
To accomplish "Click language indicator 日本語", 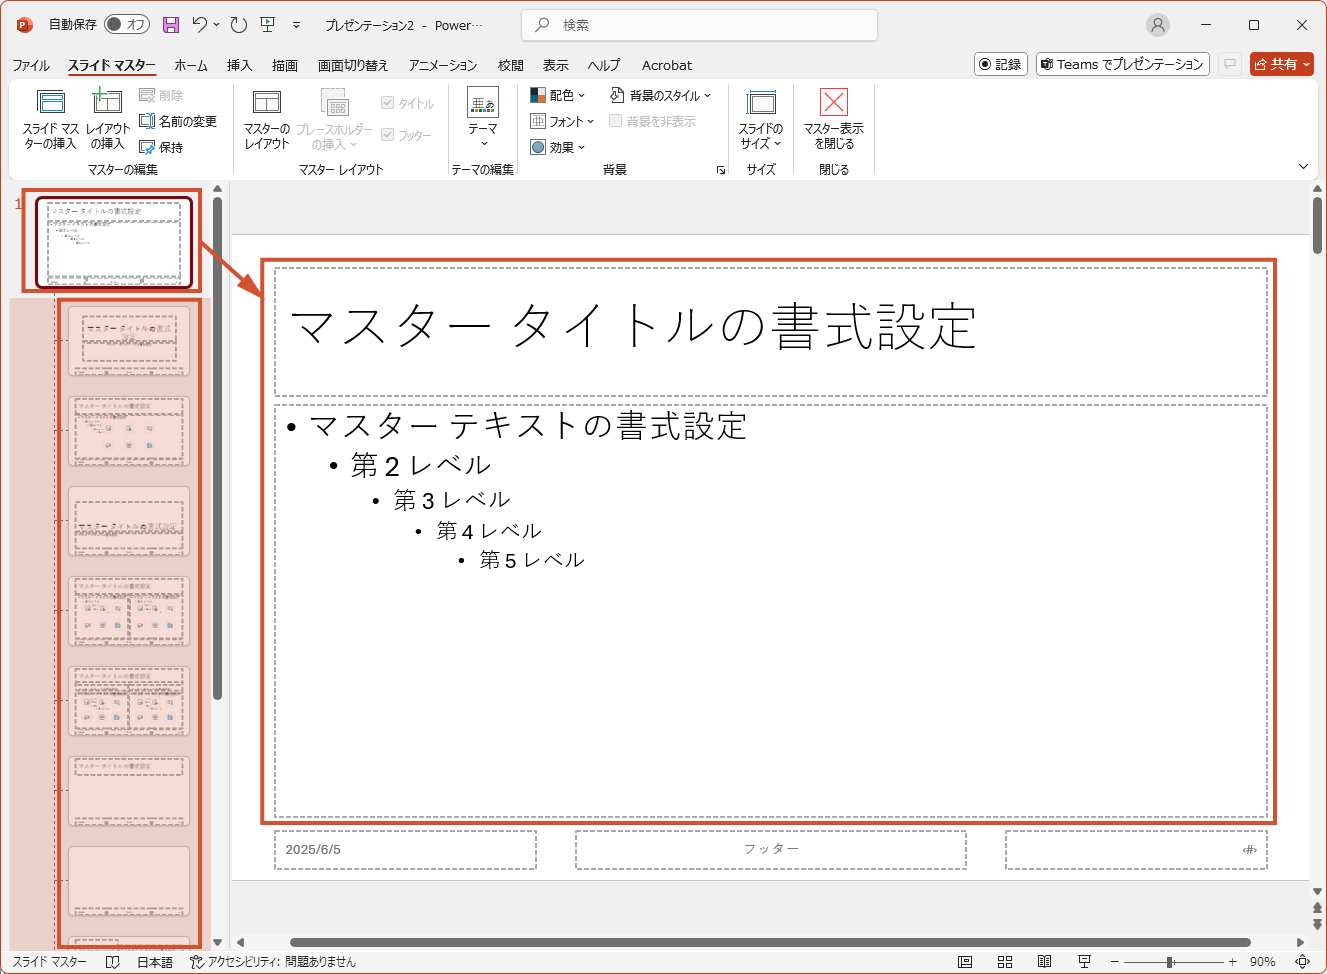I will 155,962.
